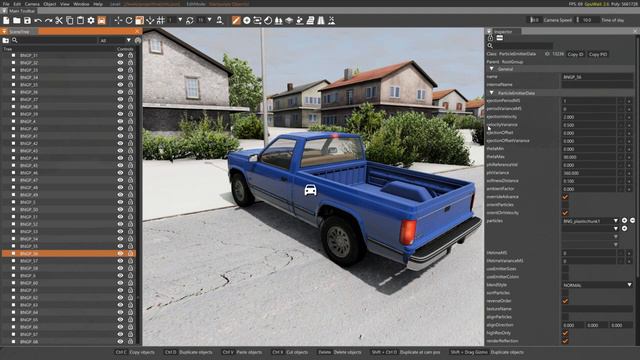640x360 pixels.
Task: Click the name field containing BNGP_56
Action: click(598, 77)
